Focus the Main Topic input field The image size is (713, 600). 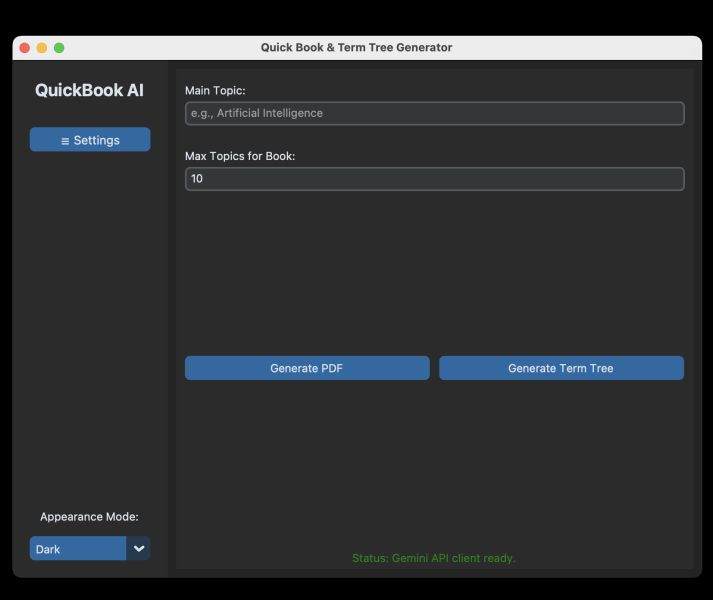[x=434, y=113]
